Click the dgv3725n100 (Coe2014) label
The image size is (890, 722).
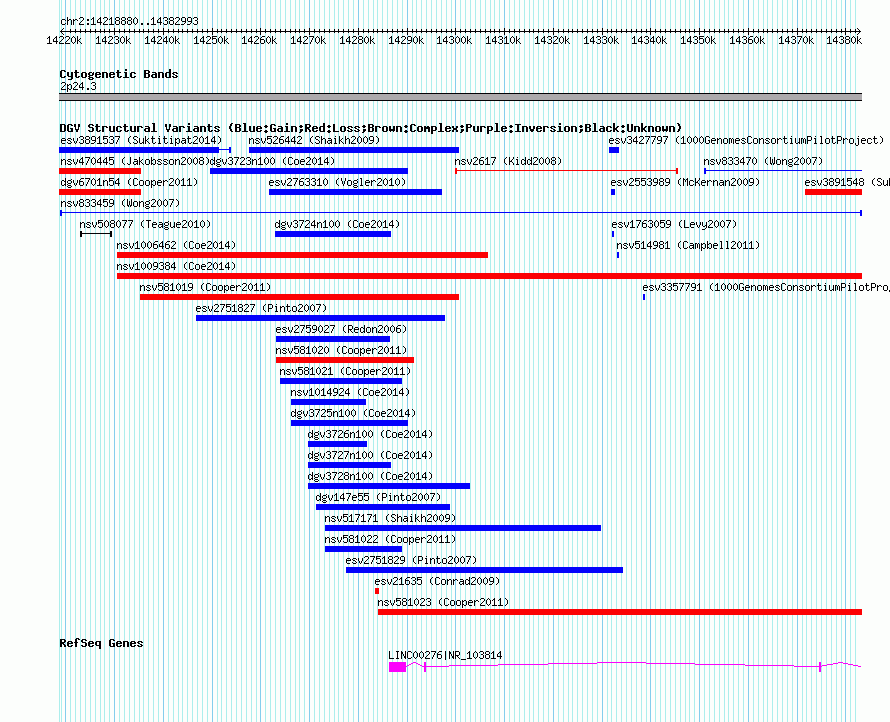point(353,413)
